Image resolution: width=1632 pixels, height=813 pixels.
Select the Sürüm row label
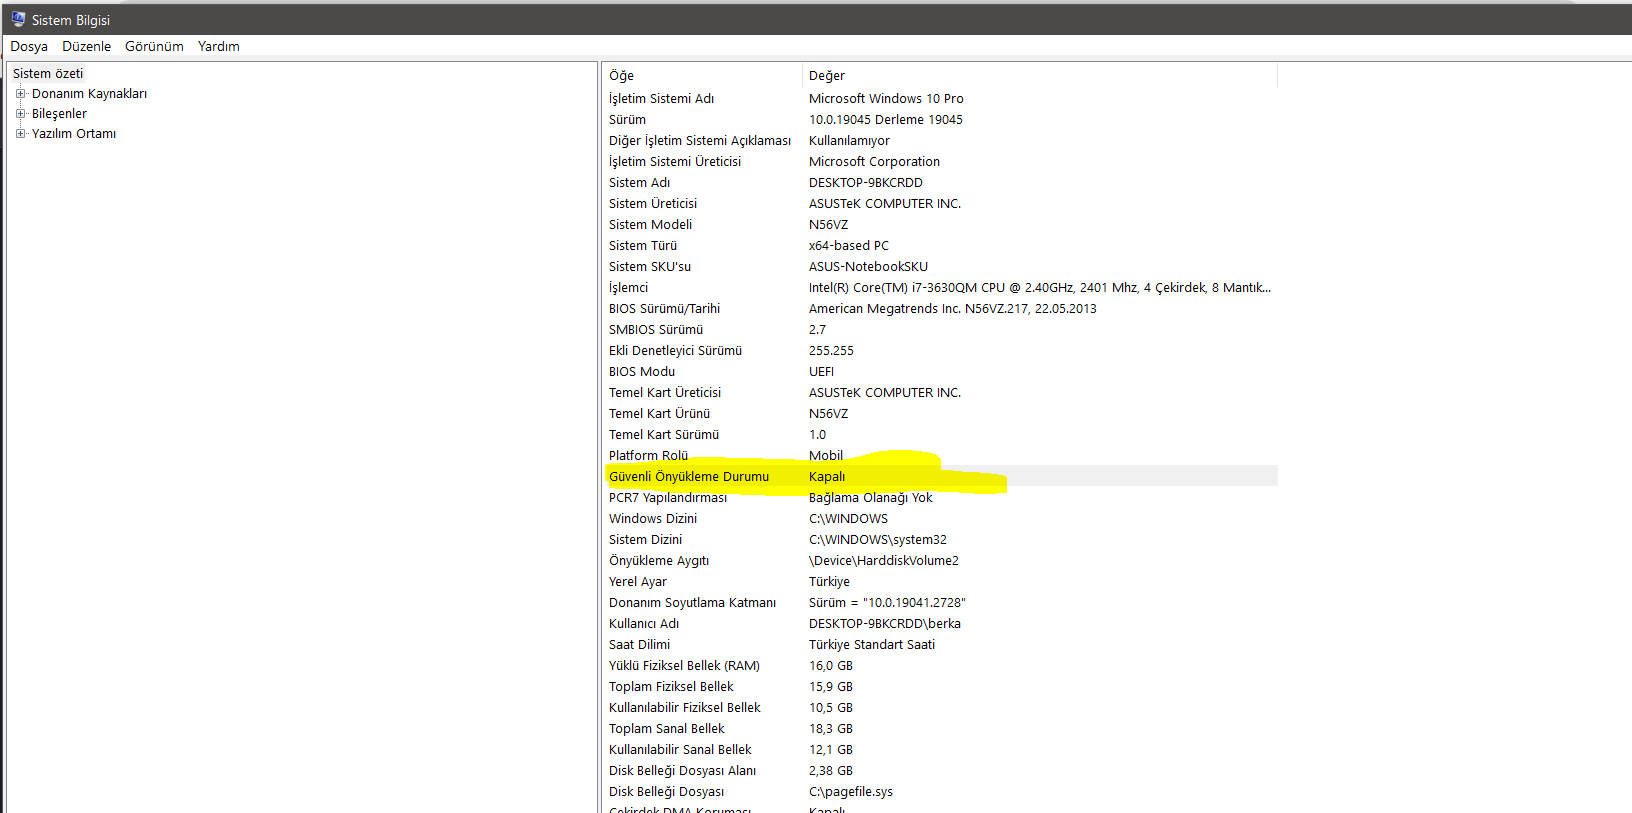(x=627, y=119)
